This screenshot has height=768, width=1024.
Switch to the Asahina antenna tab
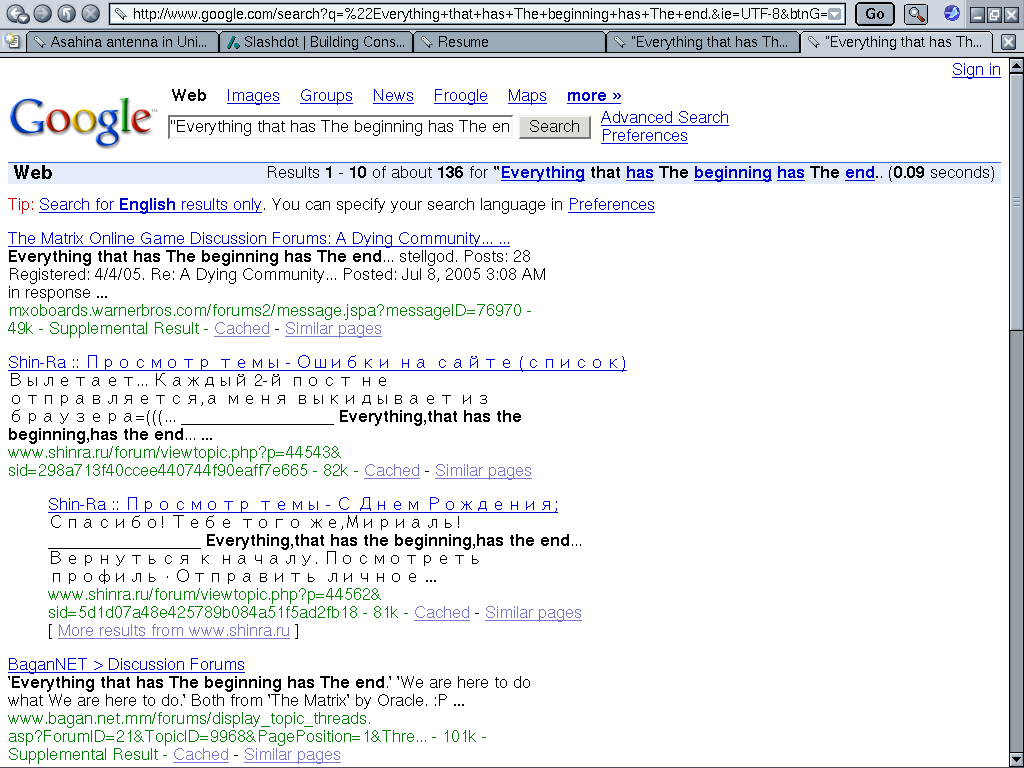coord(123,42)
